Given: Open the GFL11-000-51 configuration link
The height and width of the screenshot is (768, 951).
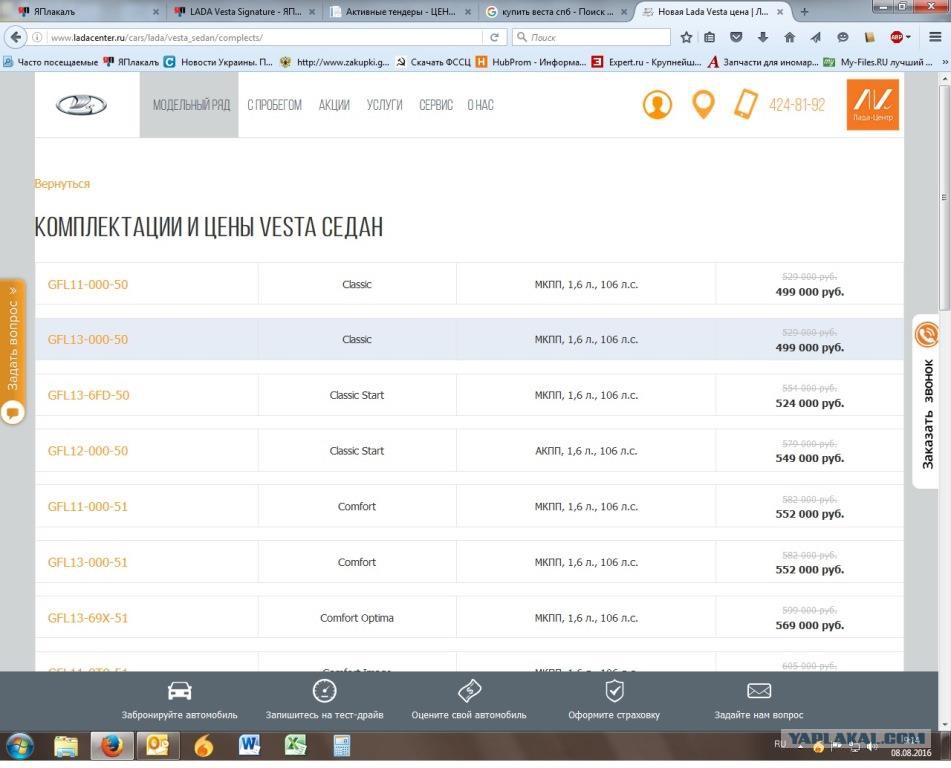Looking at the screenshot, I should coord(88,507).
